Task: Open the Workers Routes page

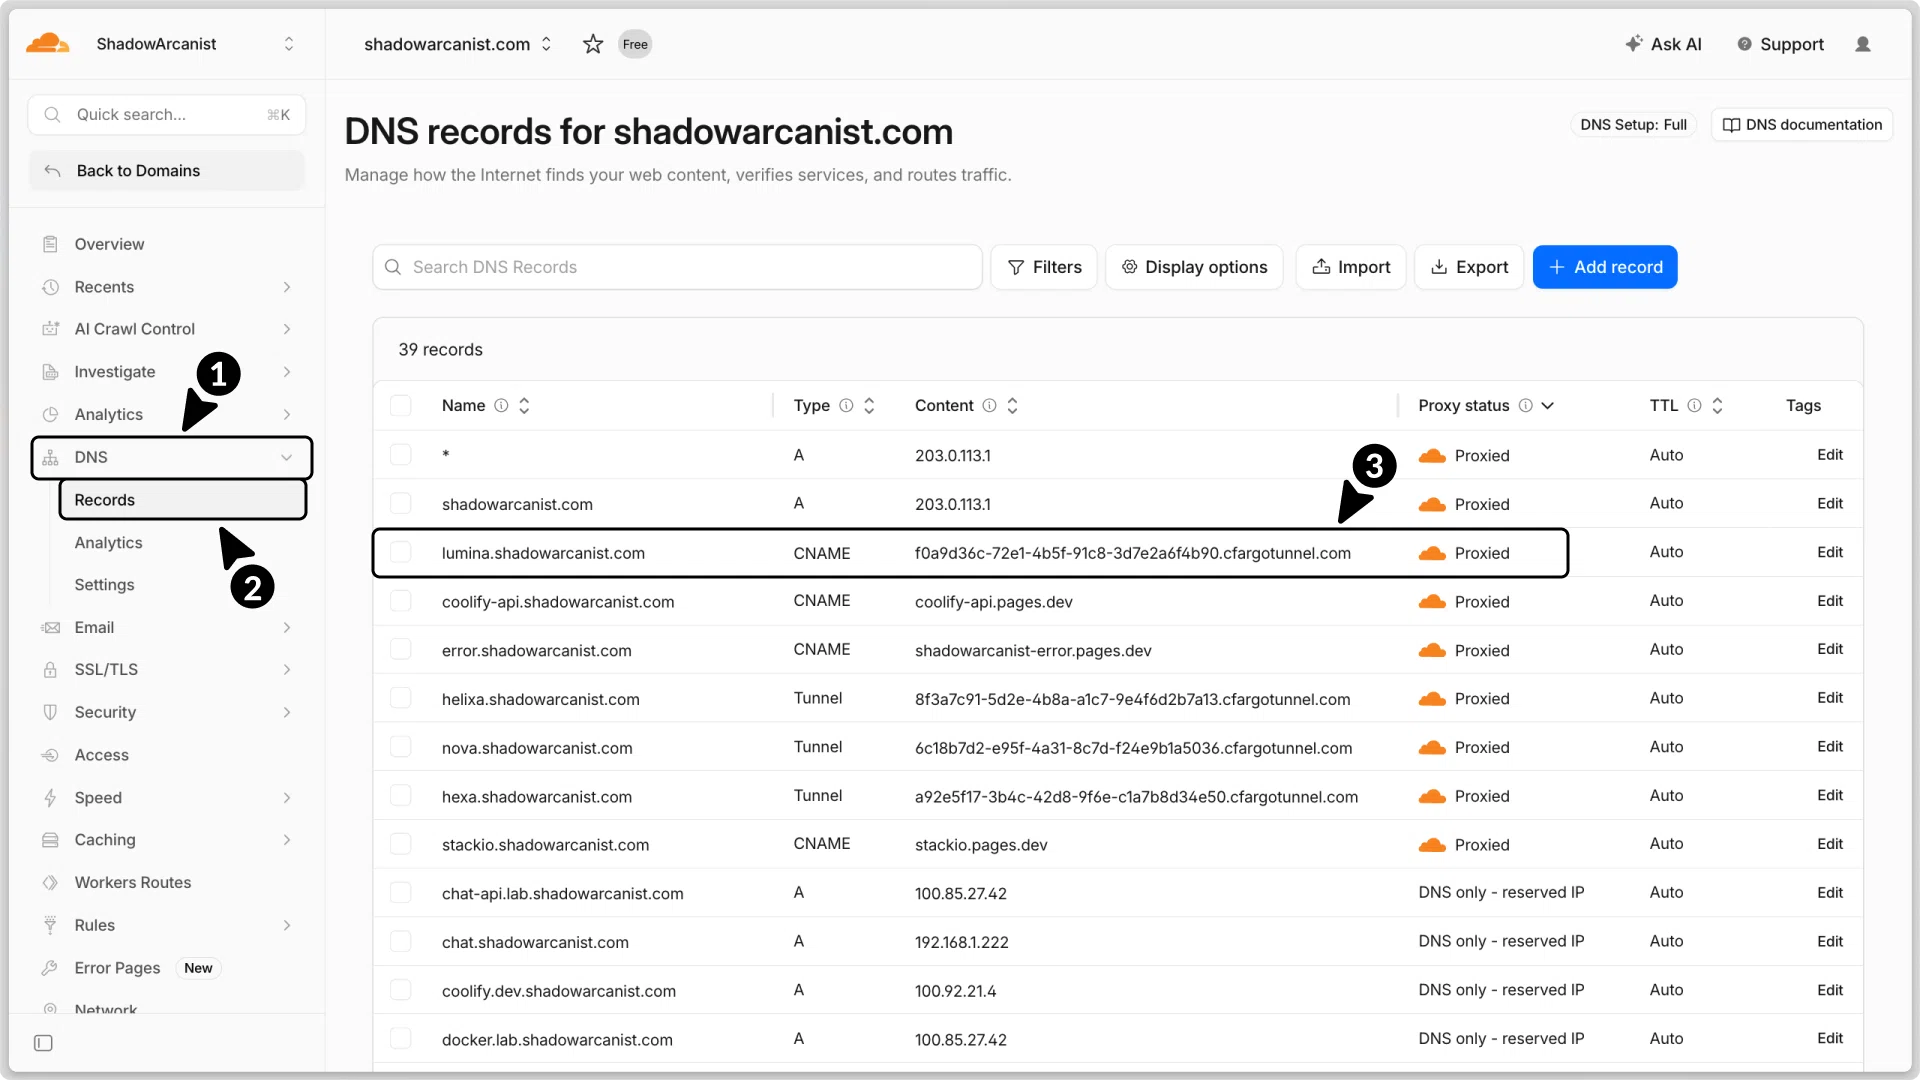Action: point(133,882)
